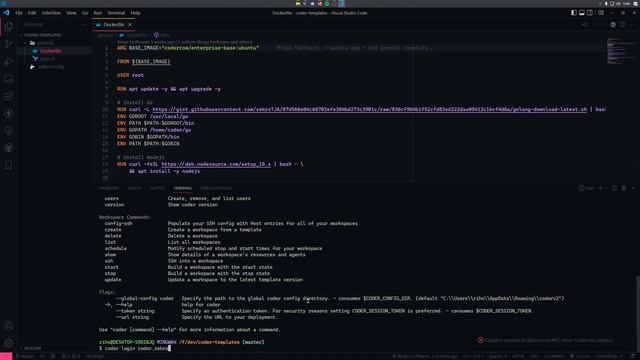The image size is (640, 360).
Task: Open the Accounts icon in activity bar
Action: point(9,326)
